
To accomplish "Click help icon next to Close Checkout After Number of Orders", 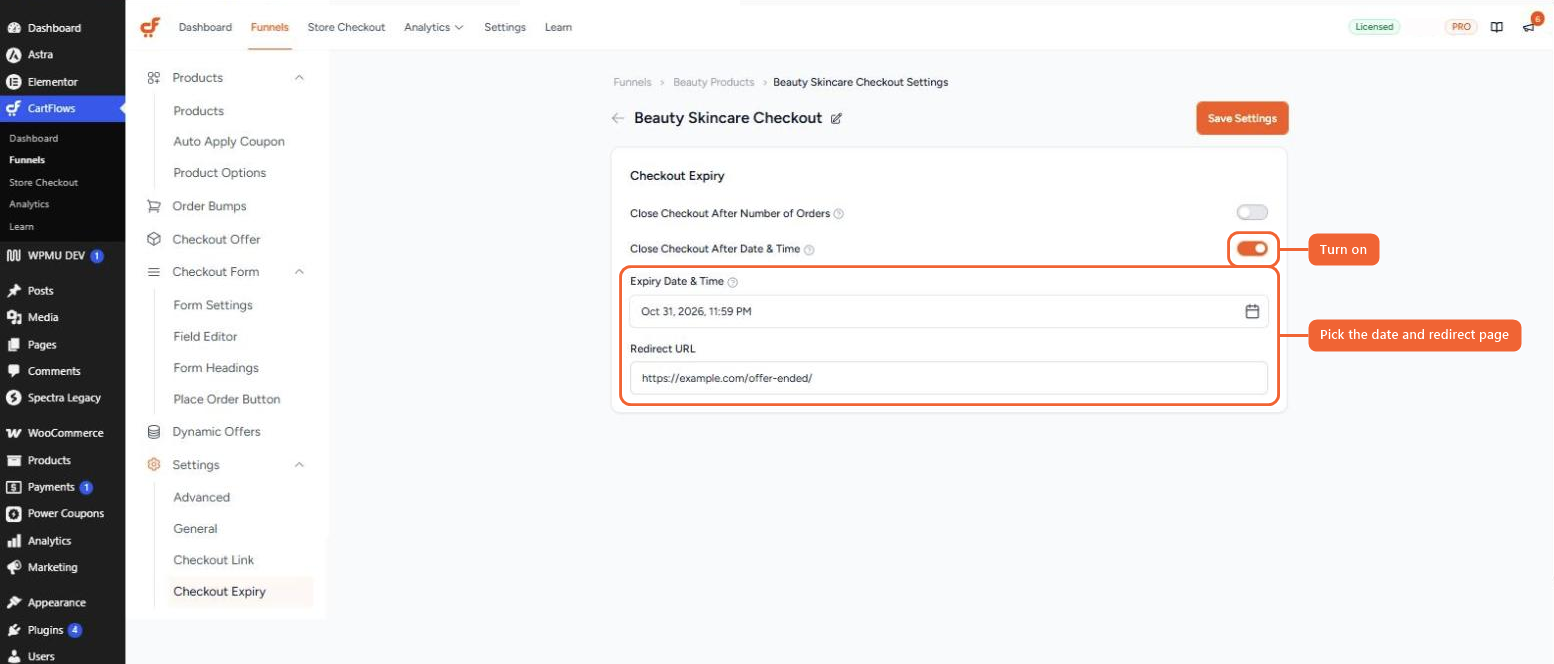I will (839, 214).
